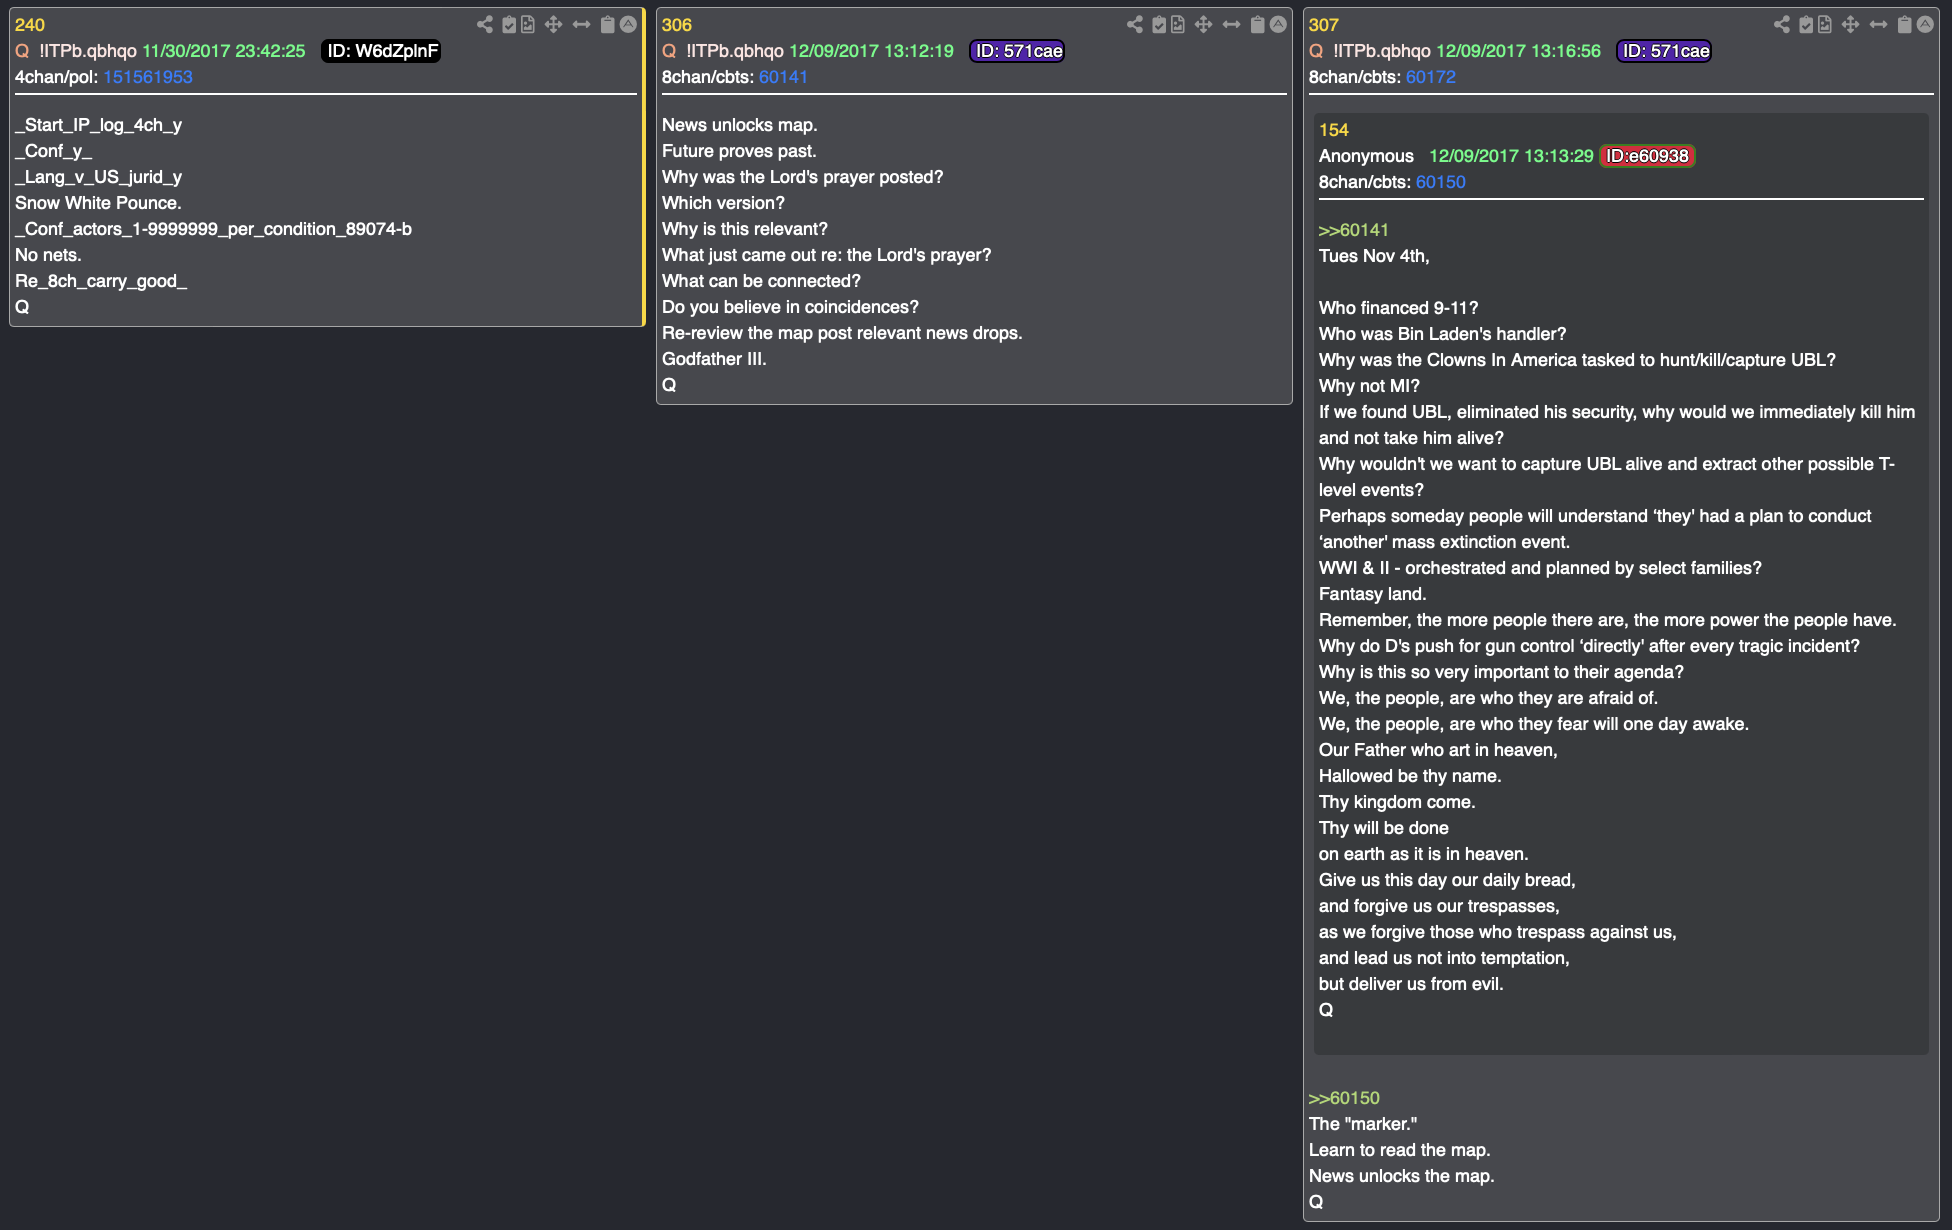1952x1230 pixels.
Task: Collapse post 307 with the chevron-up circle
Action: click(1925, 24)
